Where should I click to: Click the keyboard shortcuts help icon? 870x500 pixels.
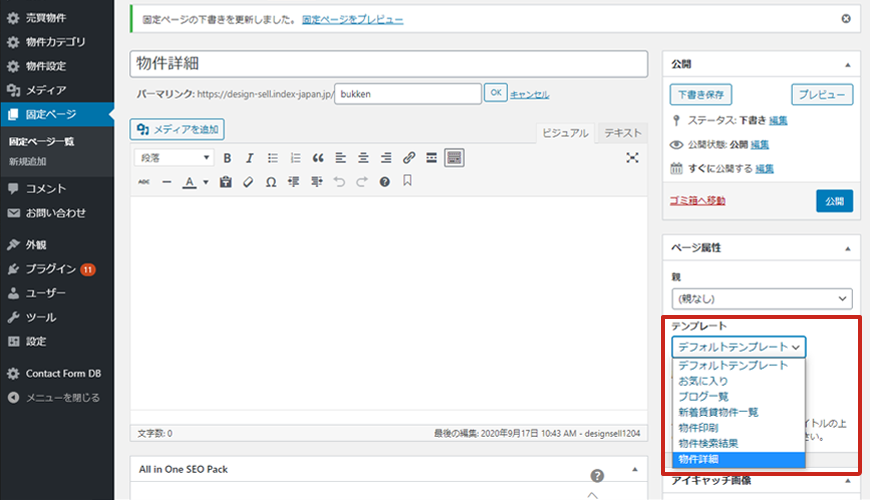[384, 182]
